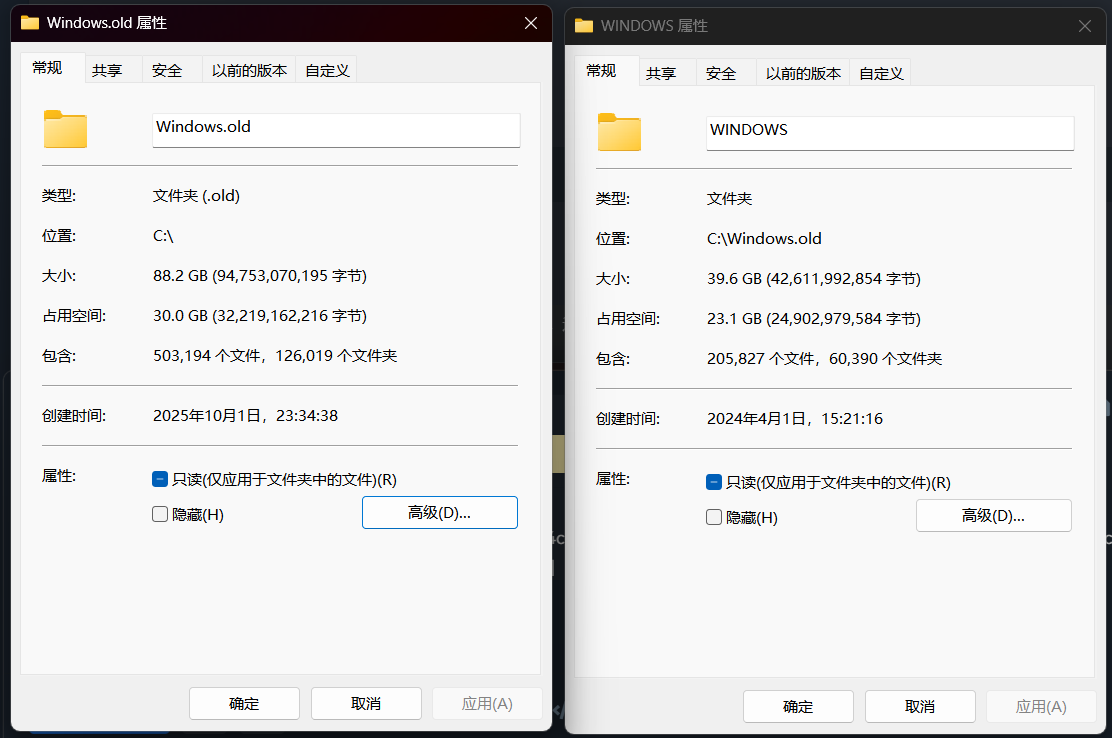The image size is (1112, 738).
Task: Enable 隐藏 checkbox in Windows.old 属性 window
Action: (x=160, y=514)
